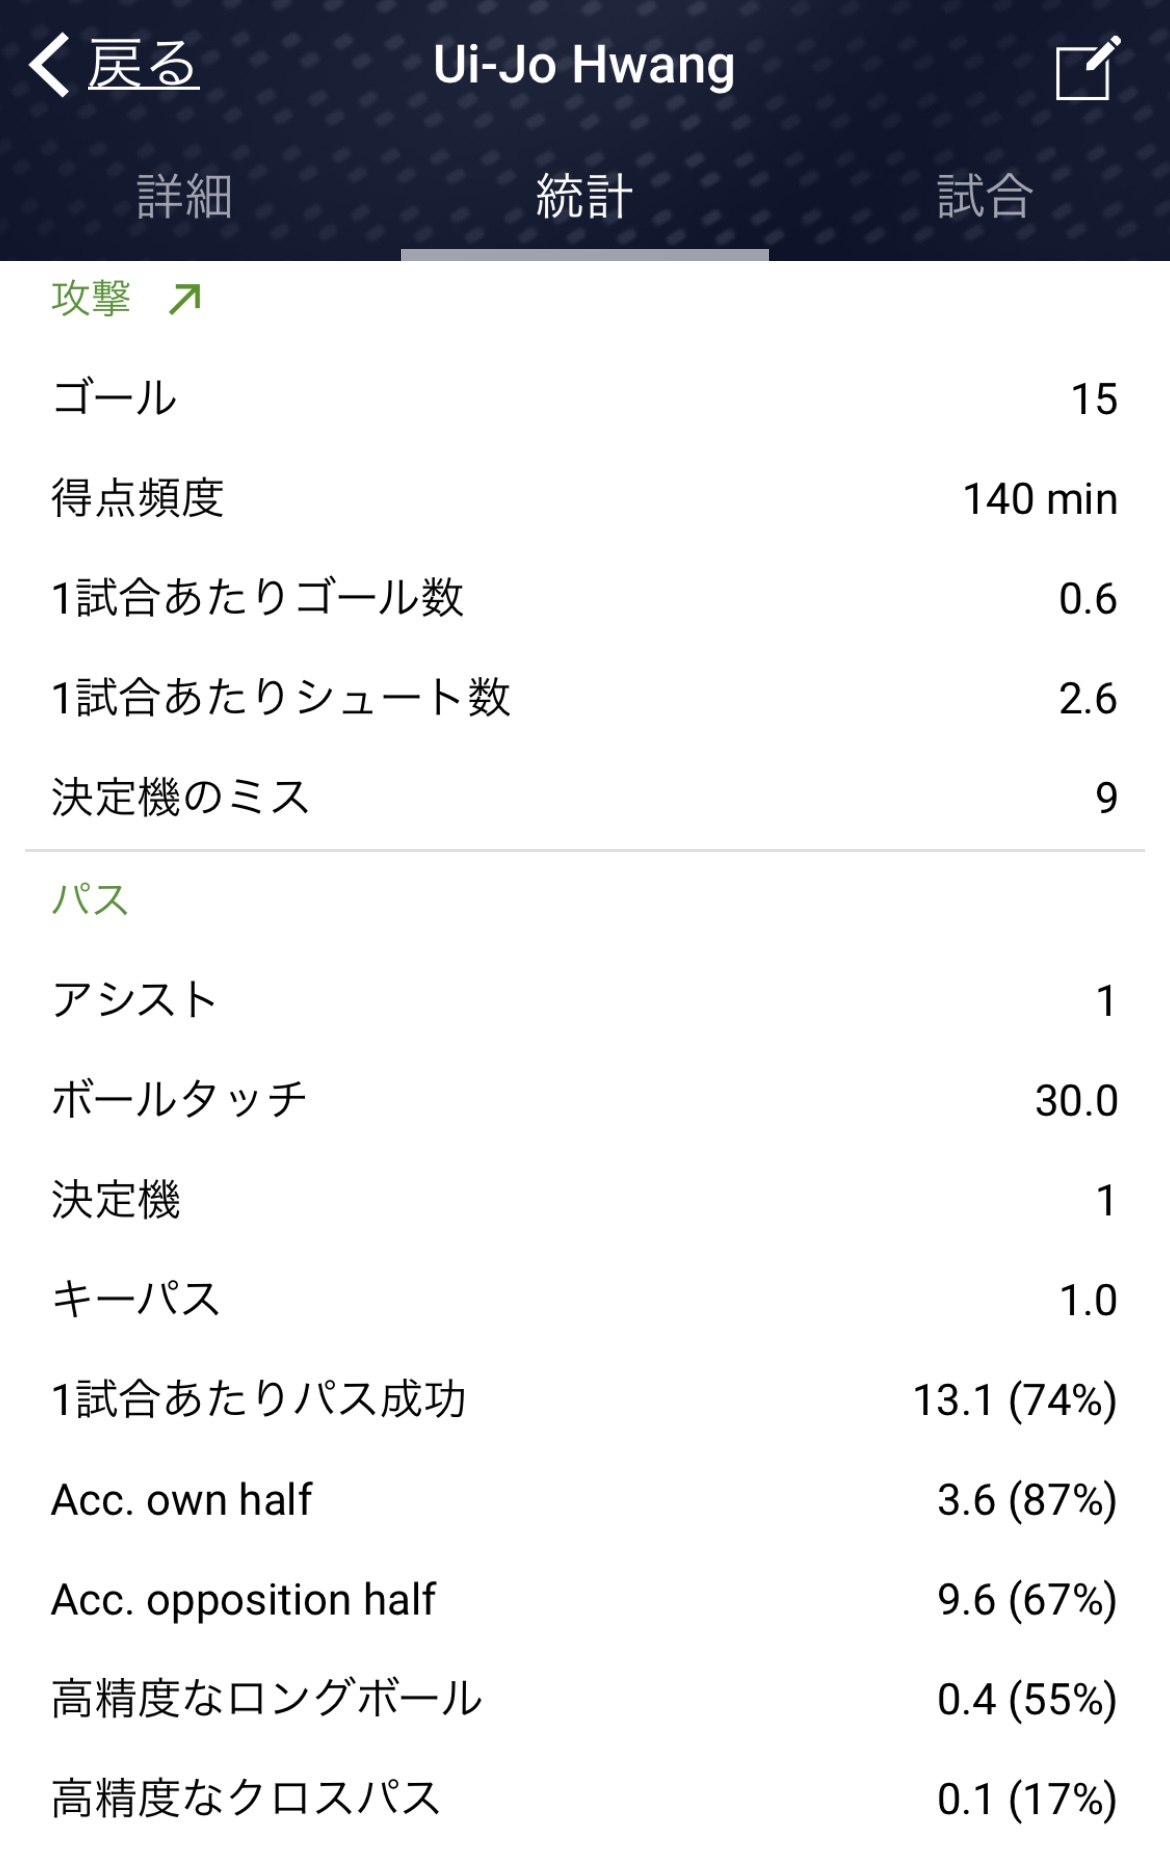Tap the Acc. opposition half row
Viewport: 1170px width, 1849px height.
tap(584, 1600)
